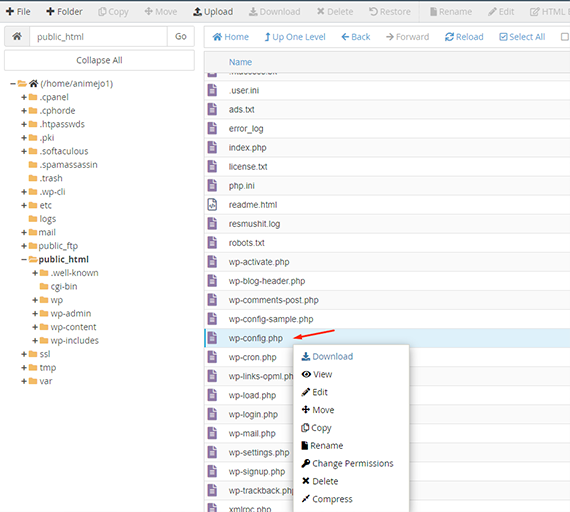Viewport: 570px width, 512px height.
Task: Navigate Forward
Action: click(407, 37)
